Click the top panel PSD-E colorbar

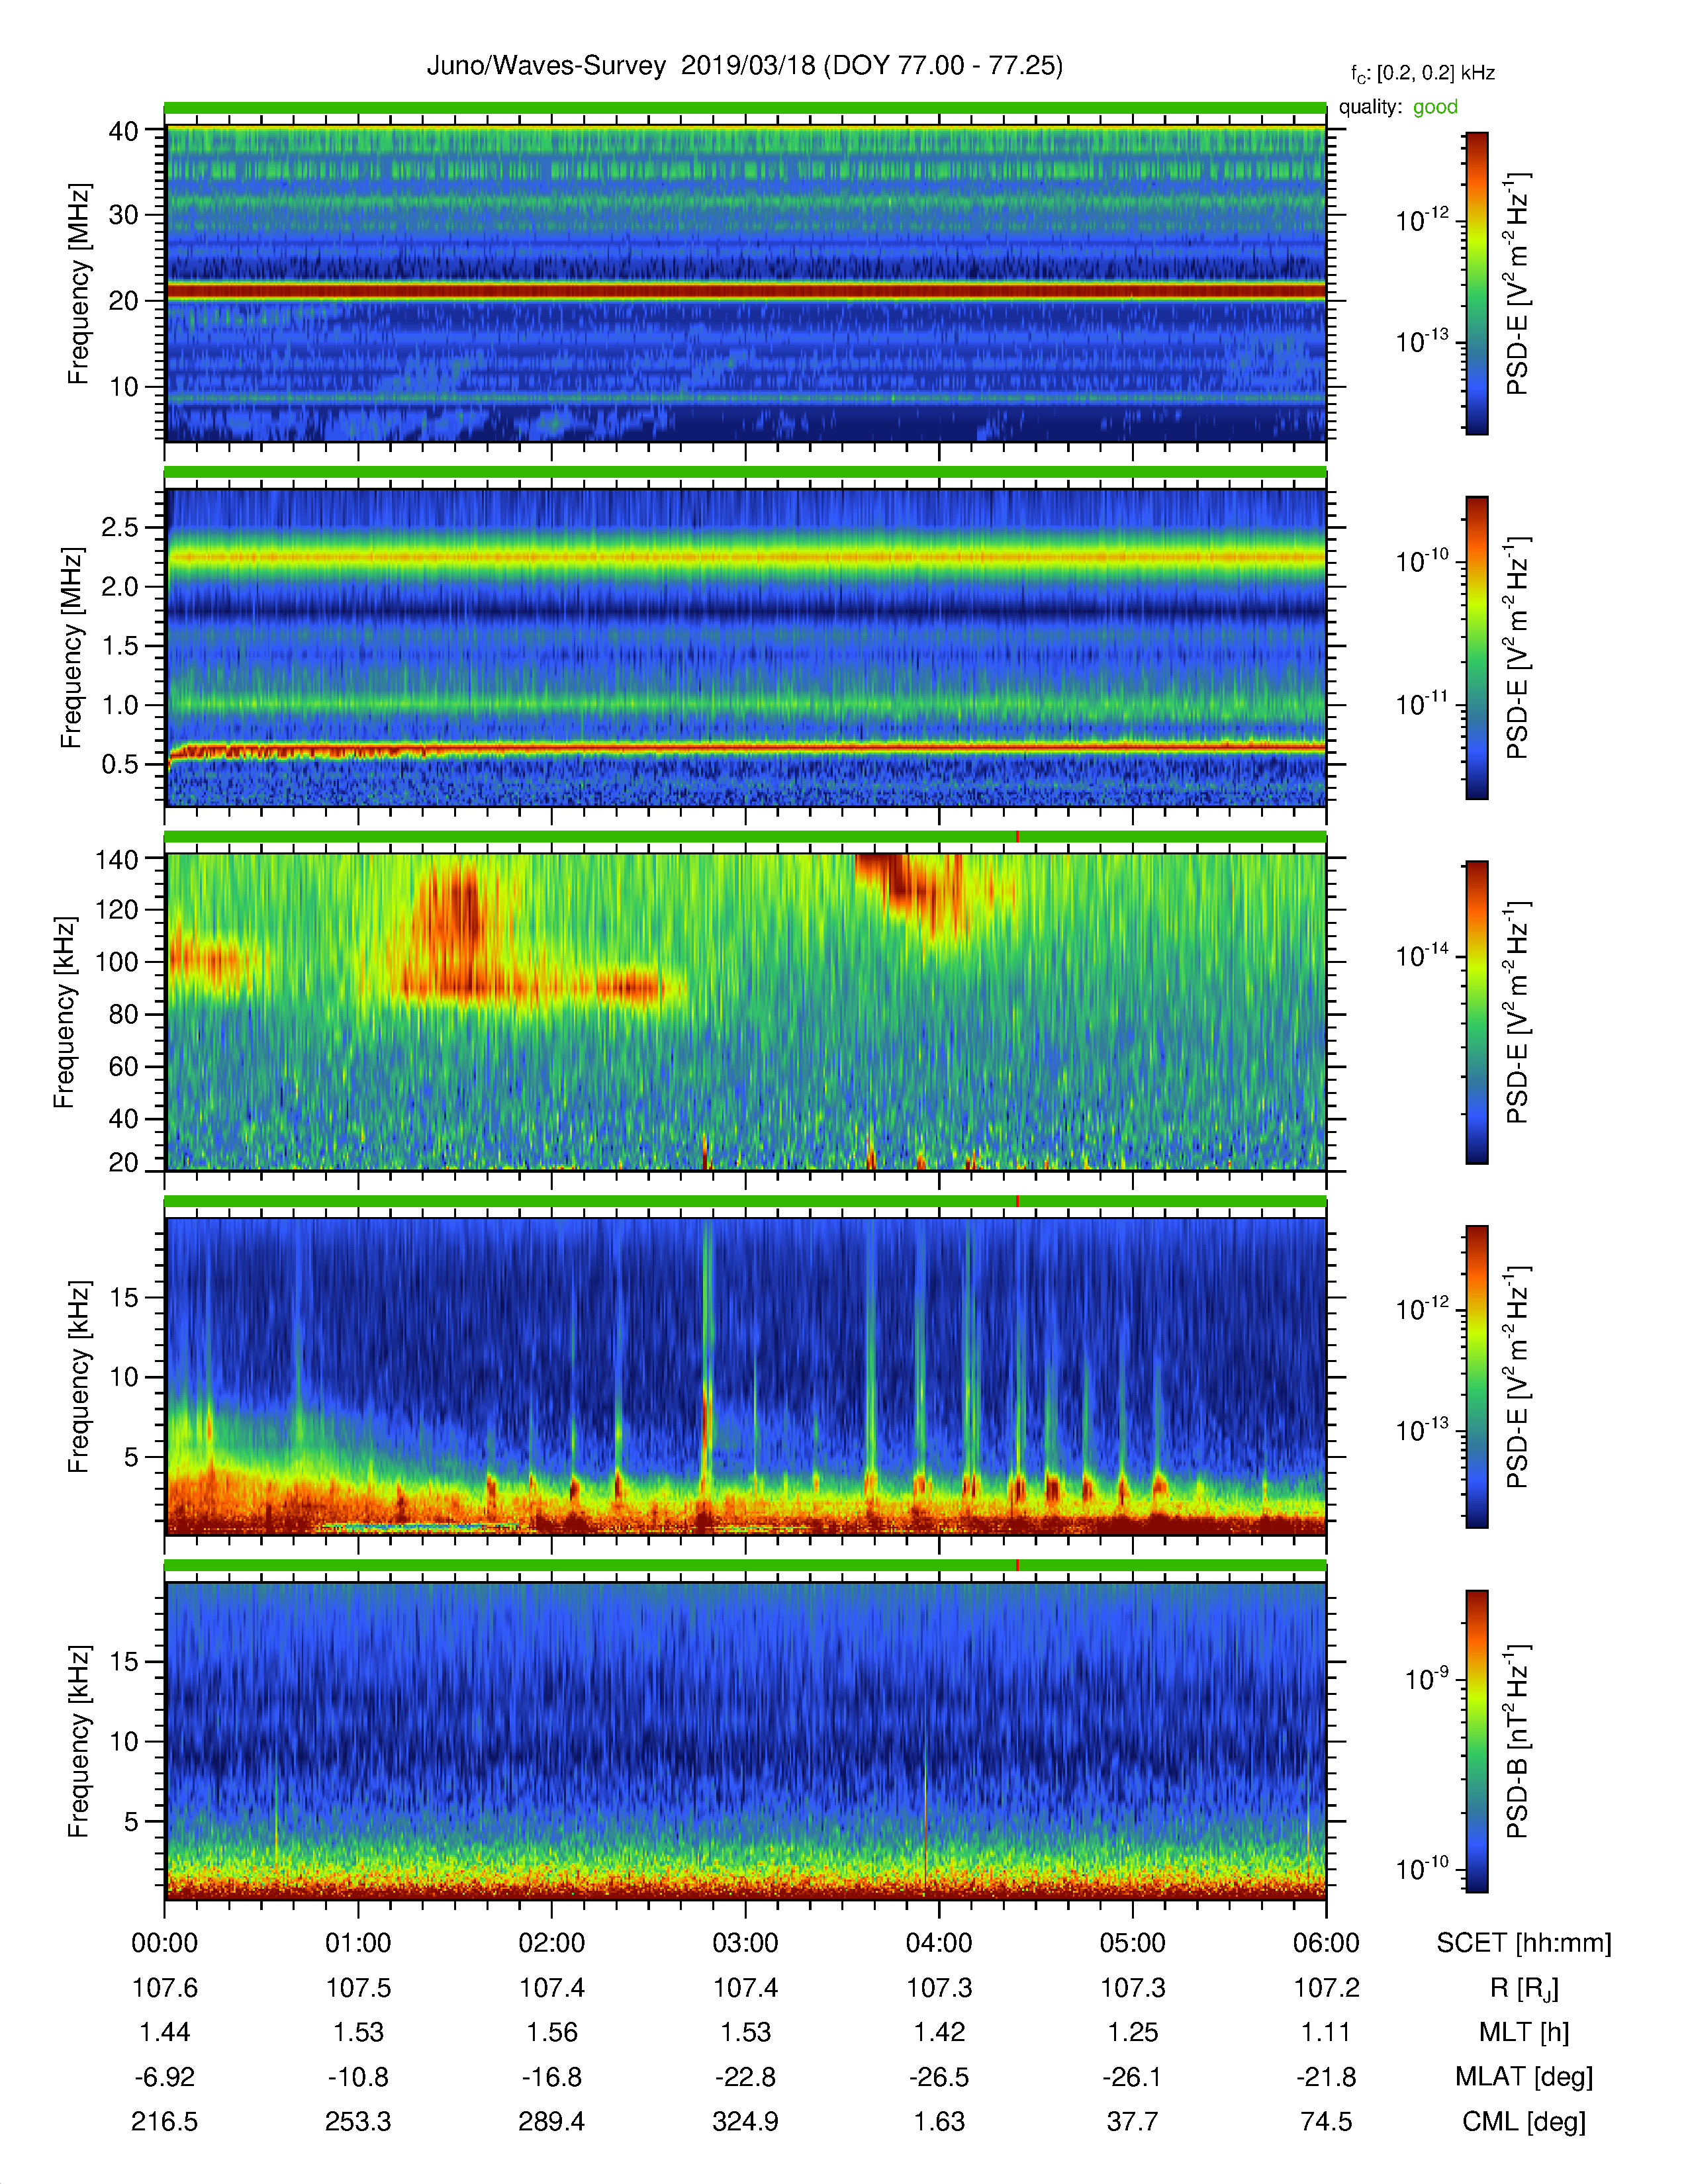1476,283
